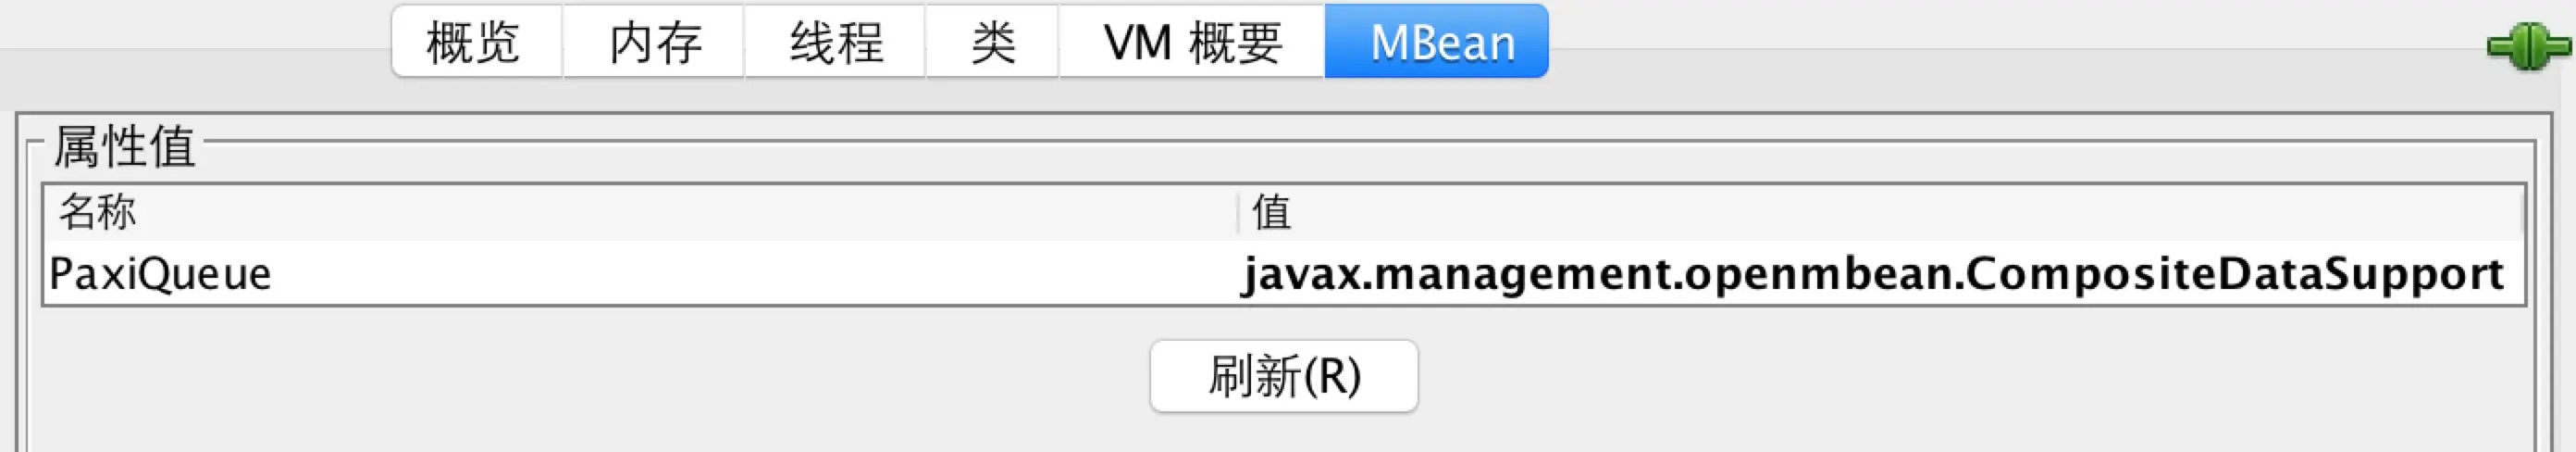Click the 值 column header
Image resolution: width=2576 pixels, height=452 pixels.
[1880, 212]
